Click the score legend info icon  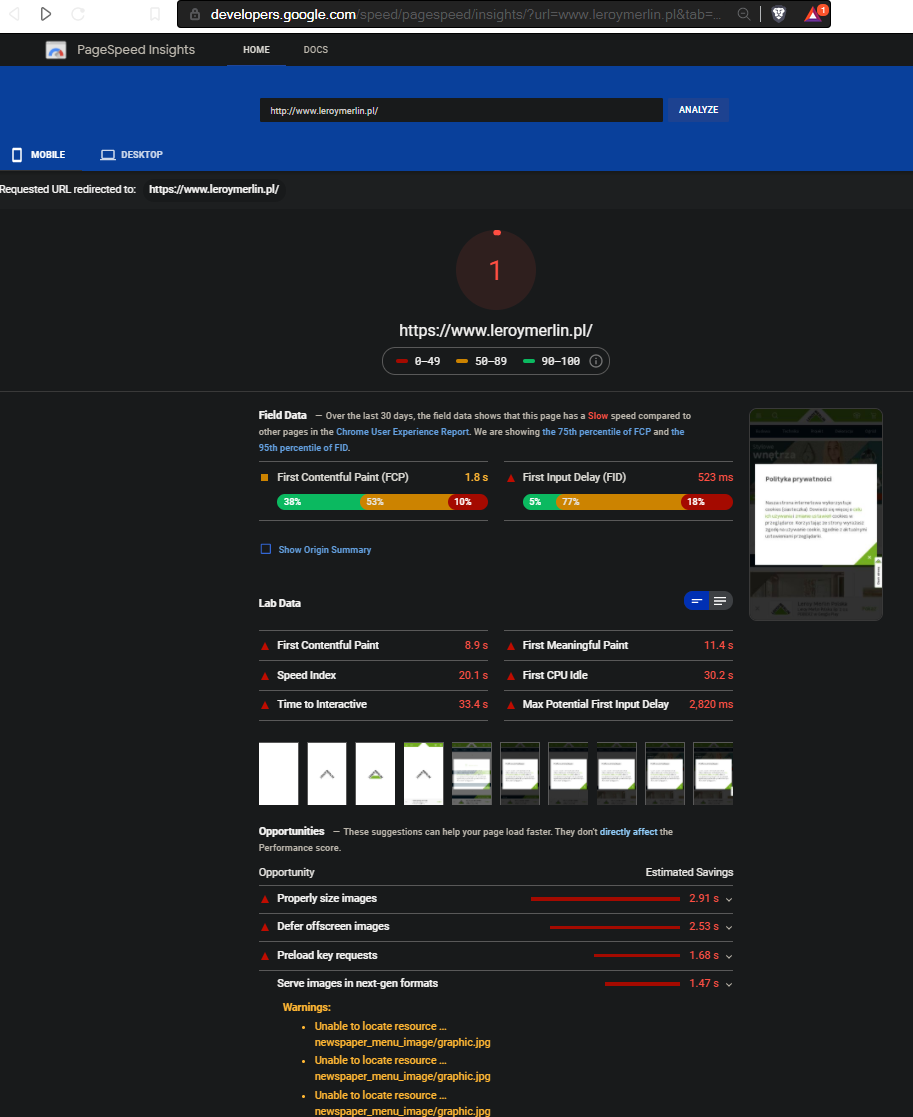(596, 361)
